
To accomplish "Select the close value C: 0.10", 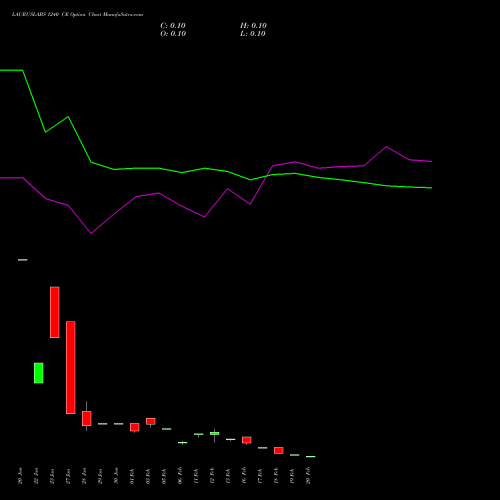I will (x=173, y=26).
